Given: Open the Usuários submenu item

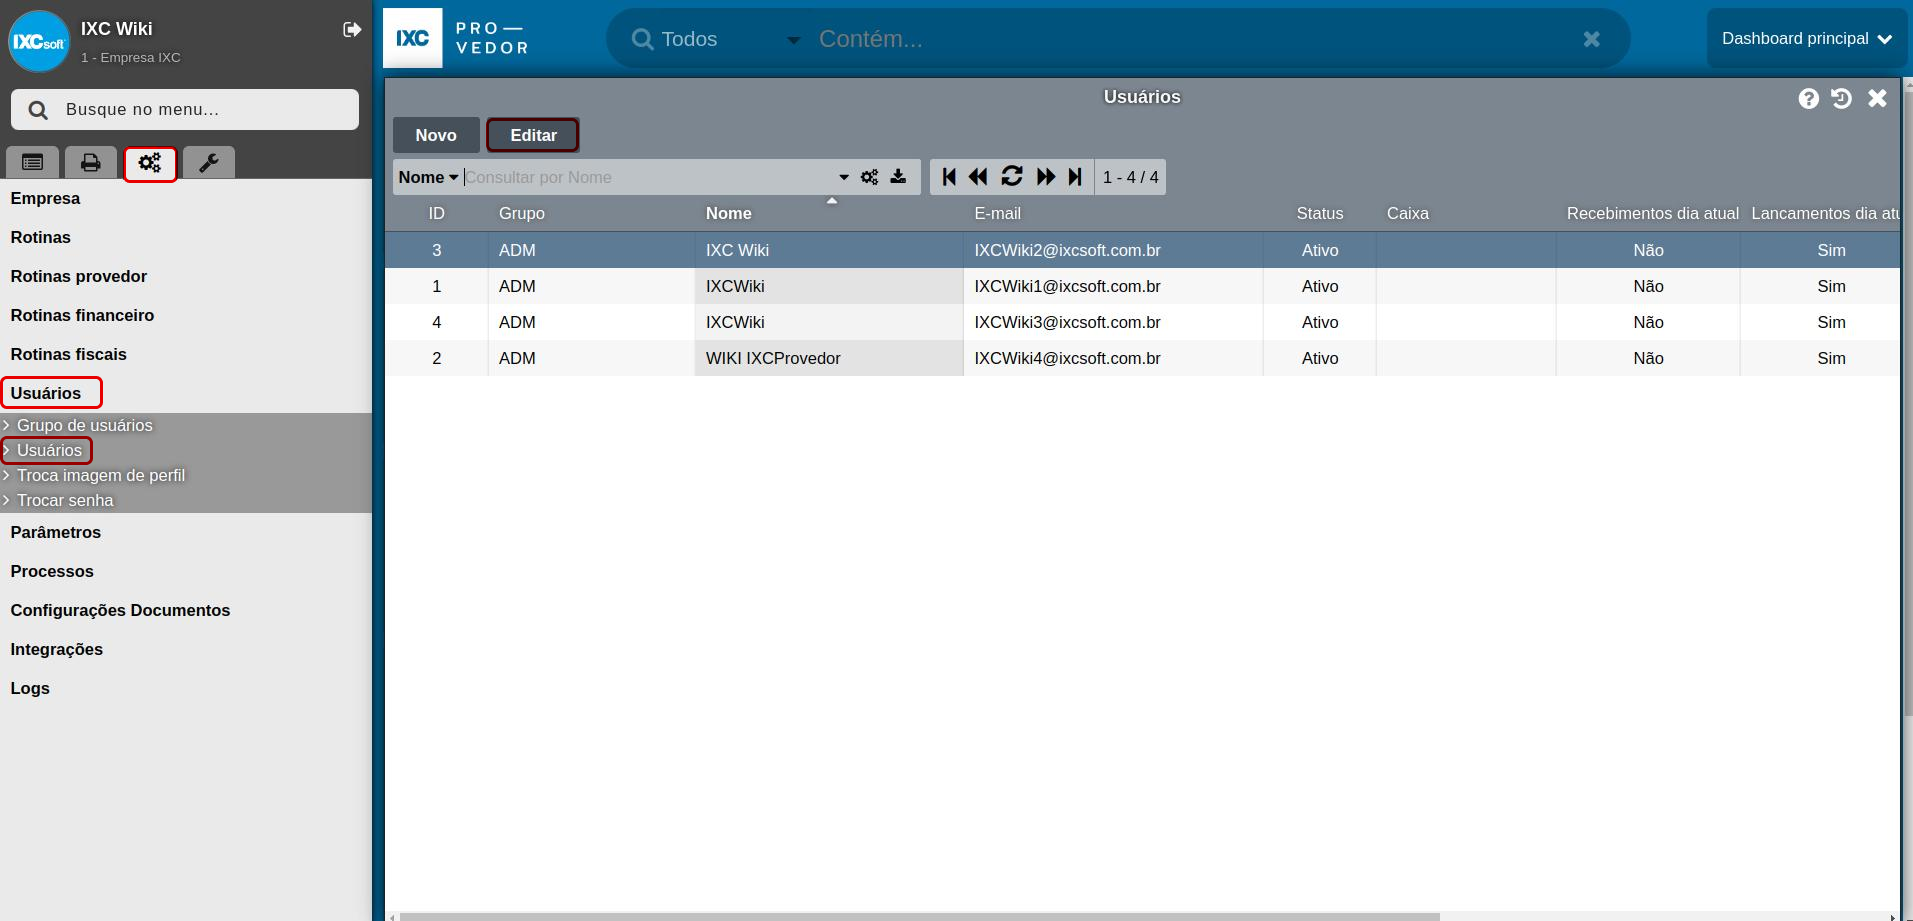Looking at the screenshot, I should pos(49,450).
